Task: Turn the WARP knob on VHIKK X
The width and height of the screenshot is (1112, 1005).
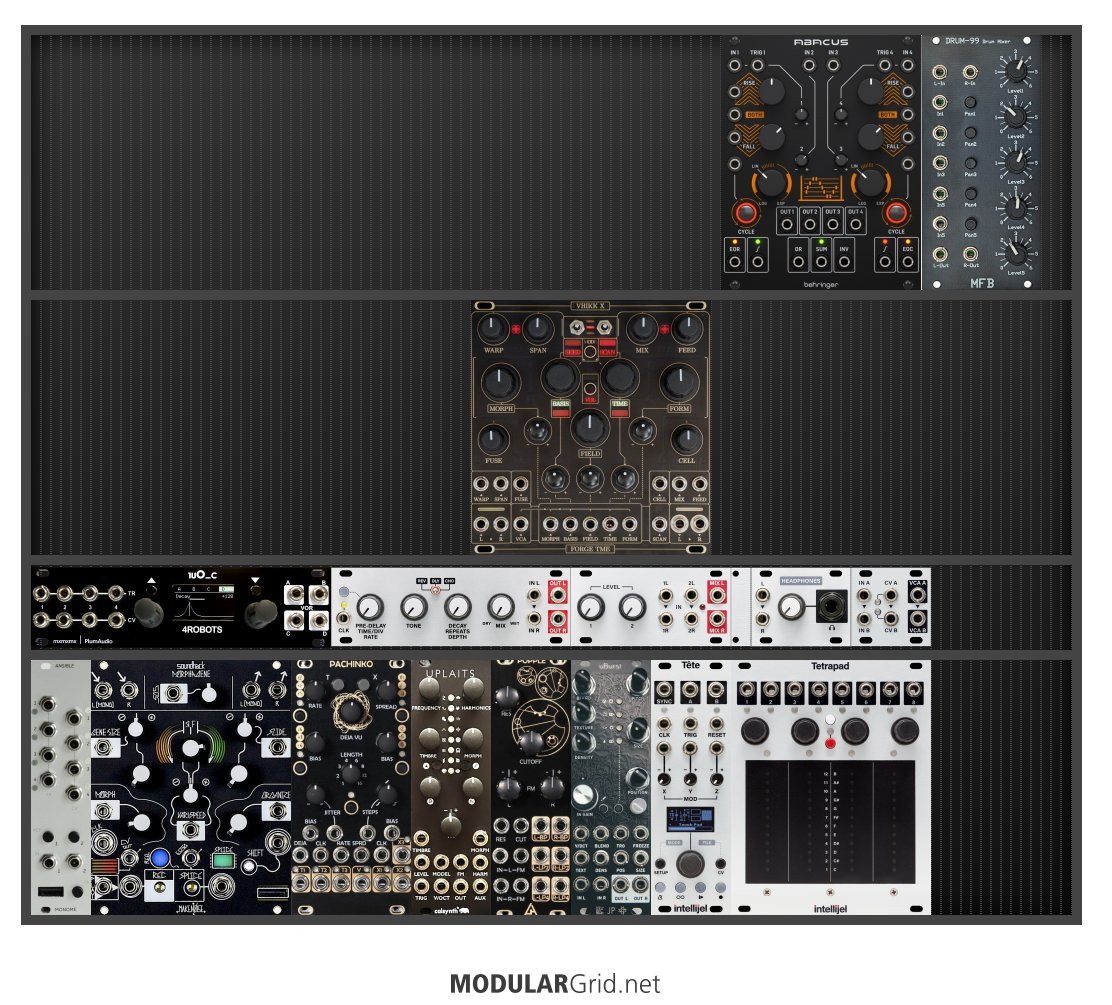Action: click(494, 328)
